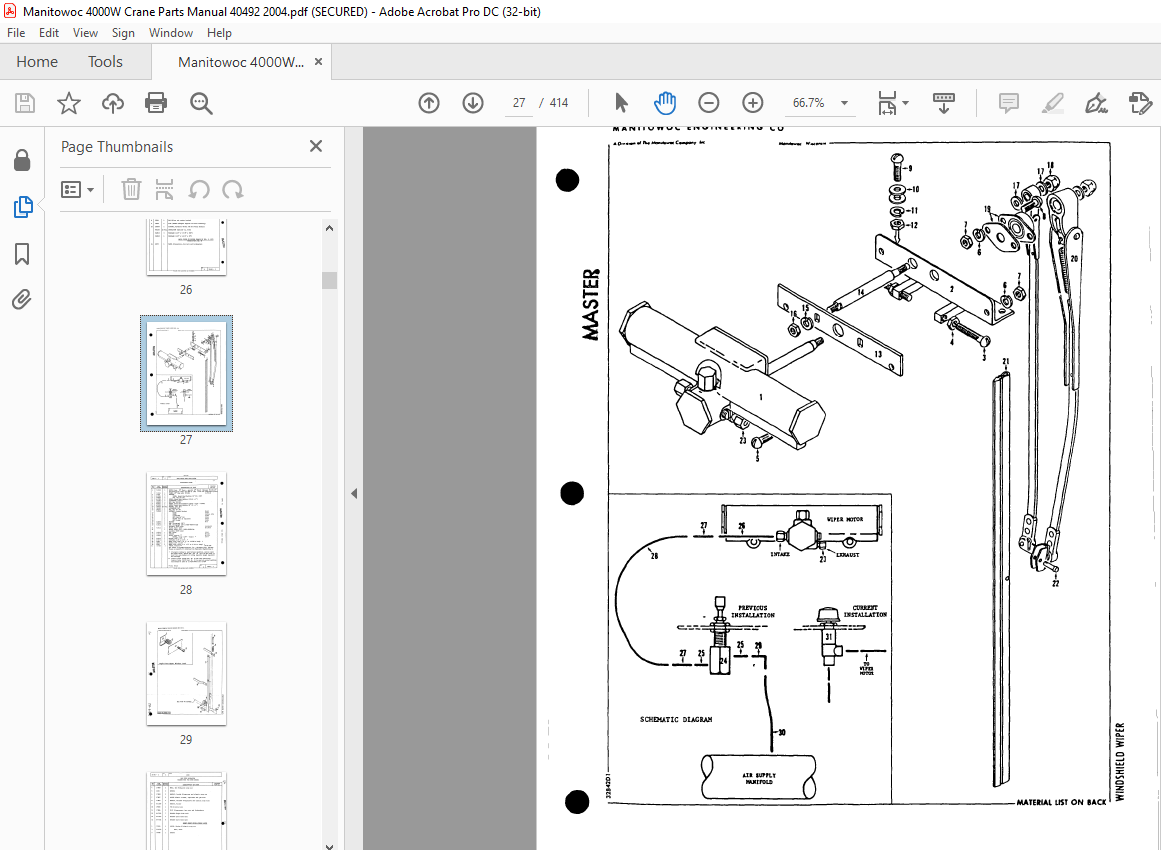1161x850 pixels.
Task: Activate the Hand pan tool
Action: click(x=665, y=103)
